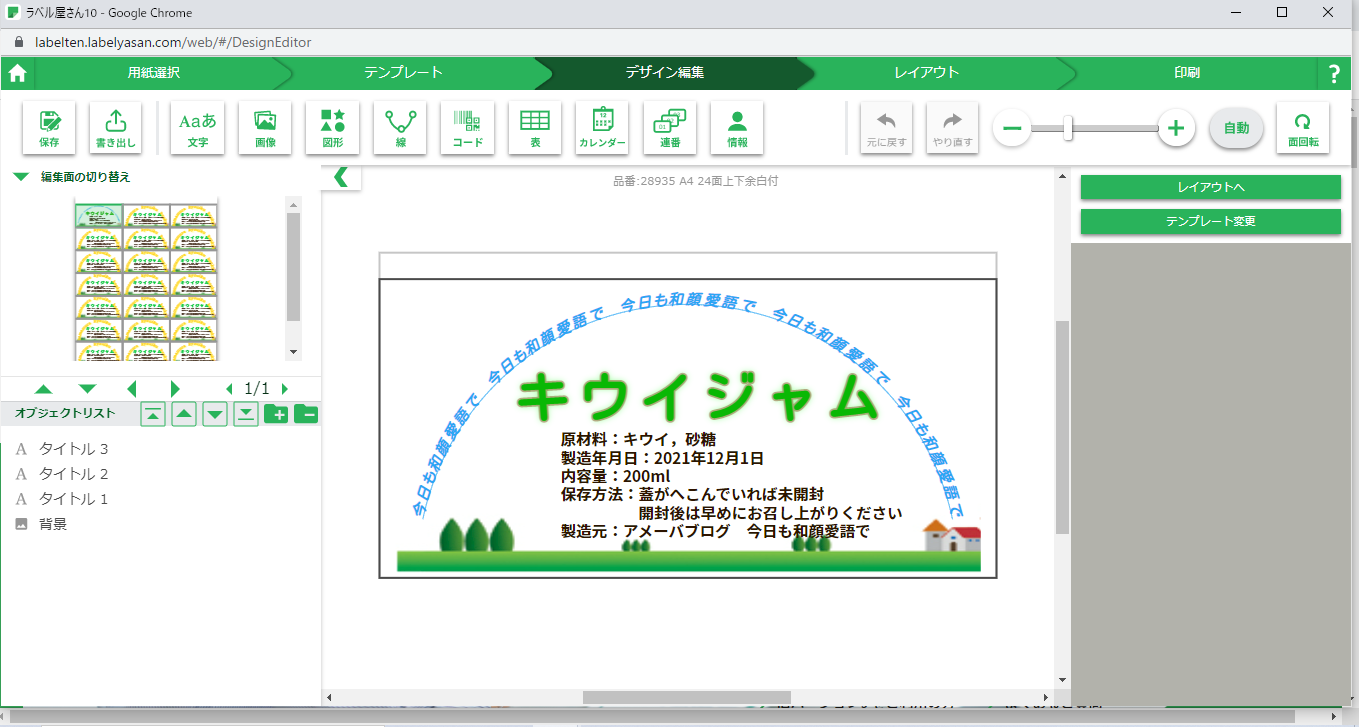Collapse the 編集面の切り替え section
Viewport: 1359px width, 727px height.
pos(20,177)
